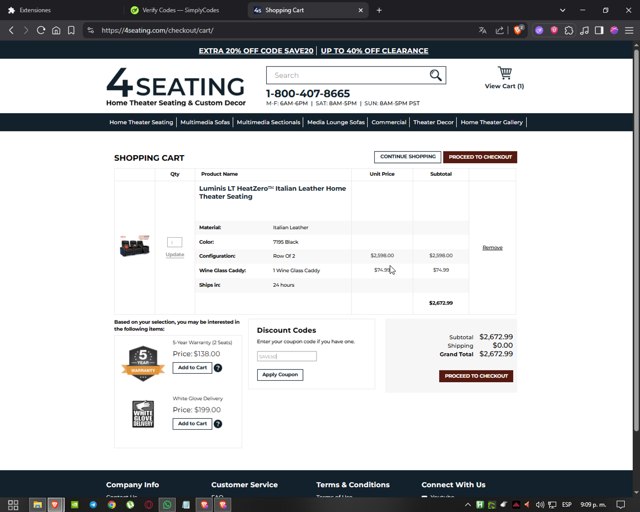The height and width of the screenshot is (512, 640).
Task: Open Chrome from the taskbar
Action: (111, 505)
